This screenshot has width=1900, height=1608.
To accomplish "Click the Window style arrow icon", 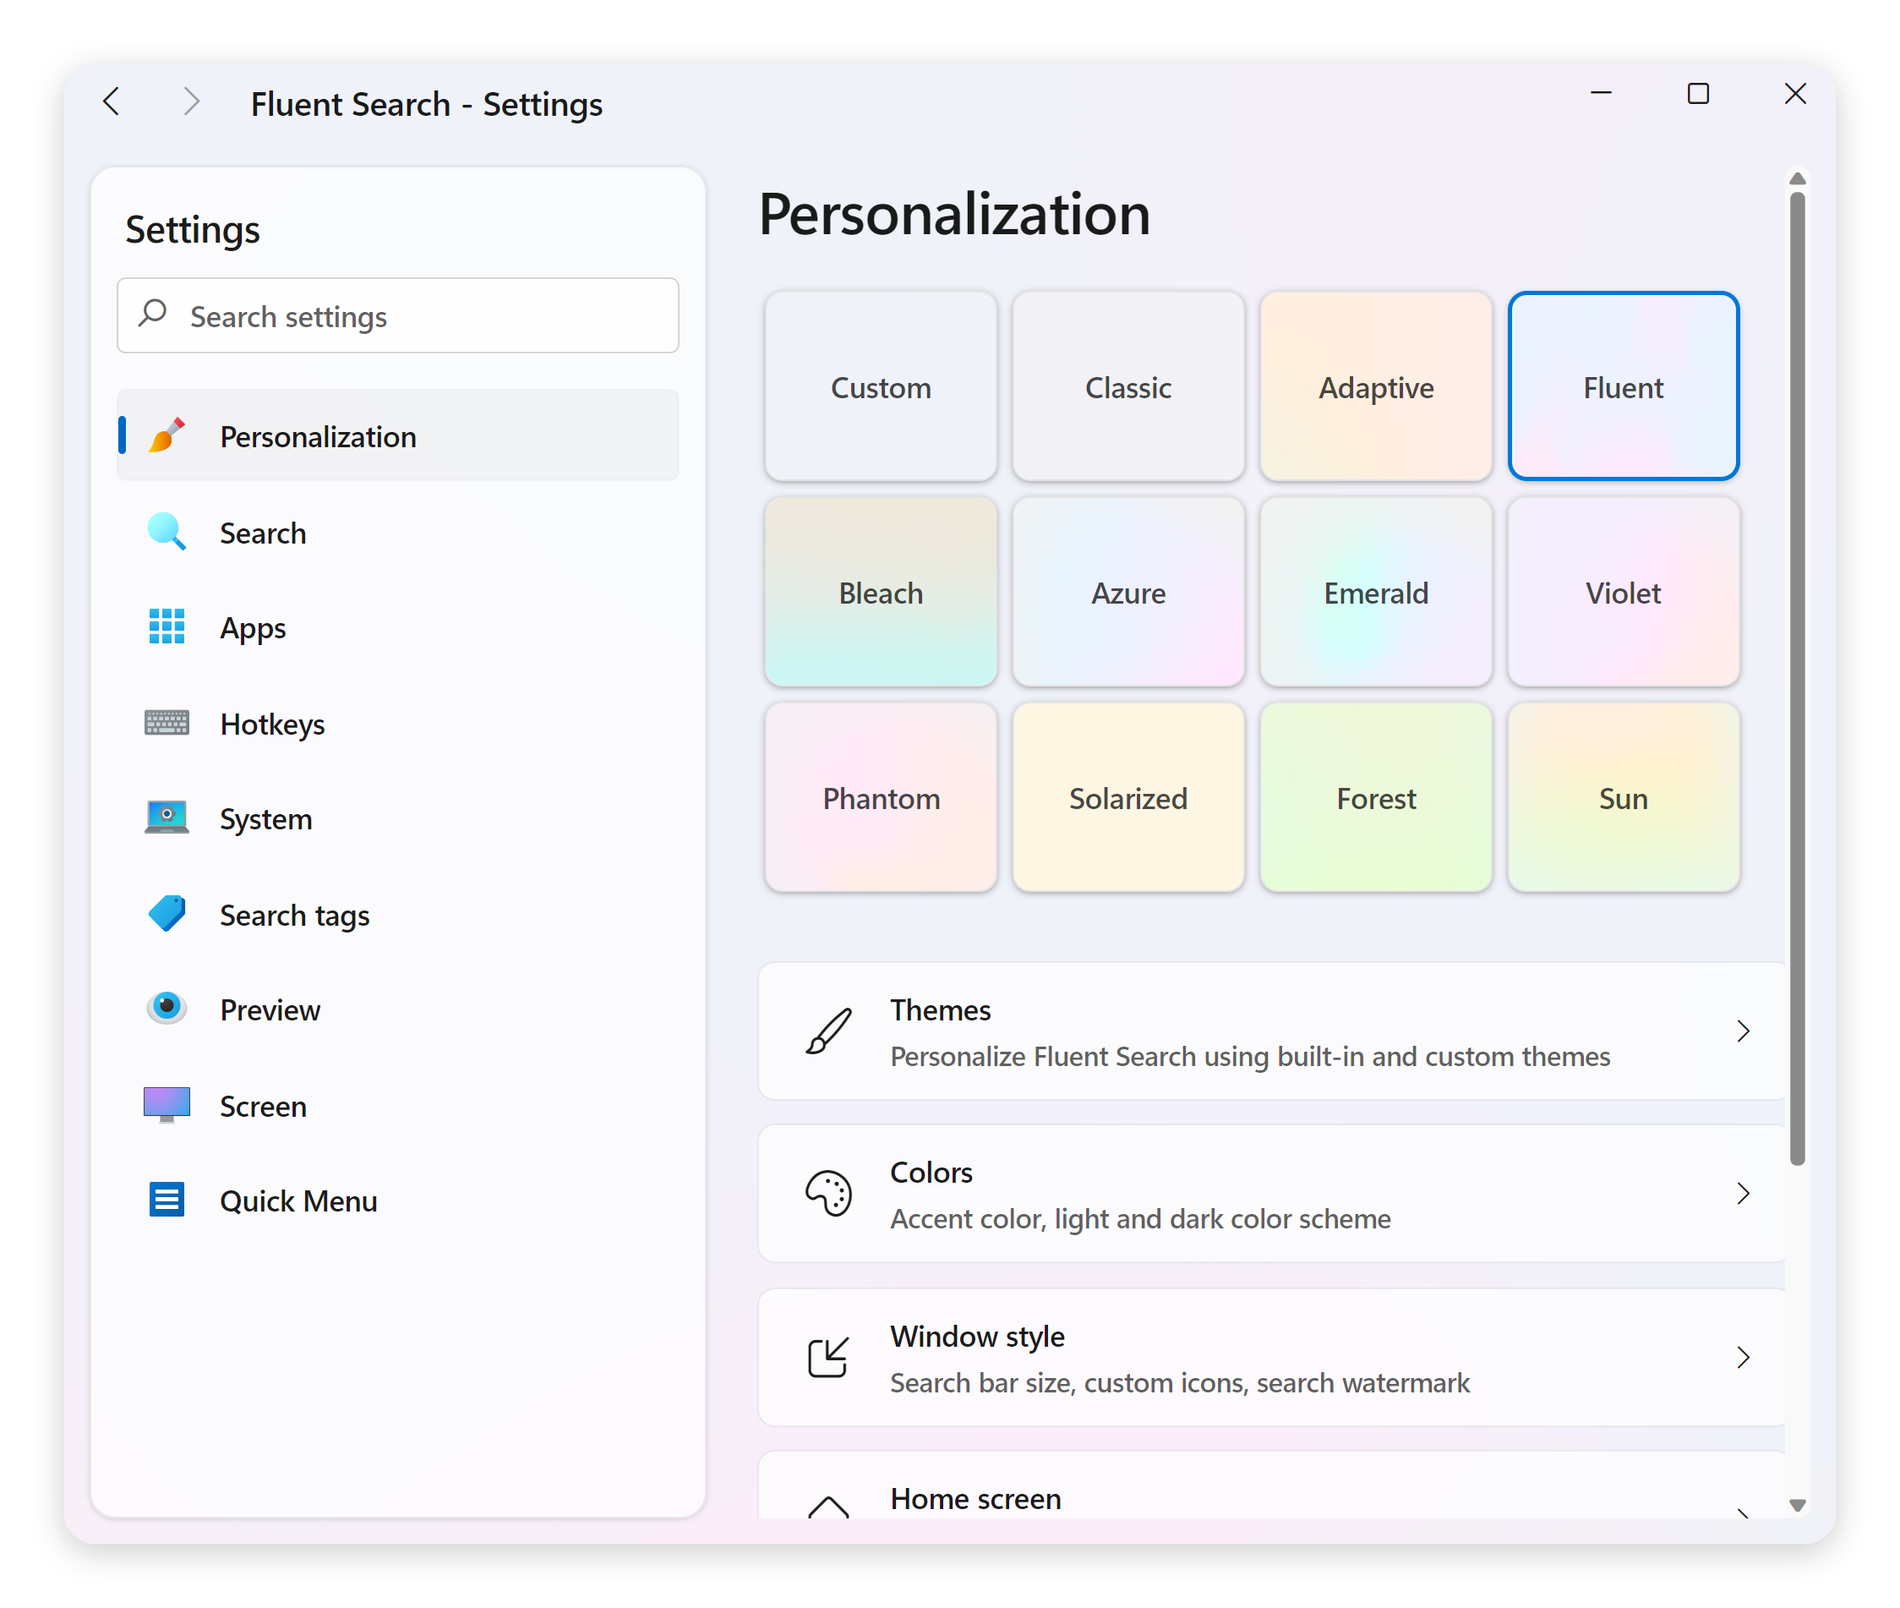I will (x=829, y=1357).
